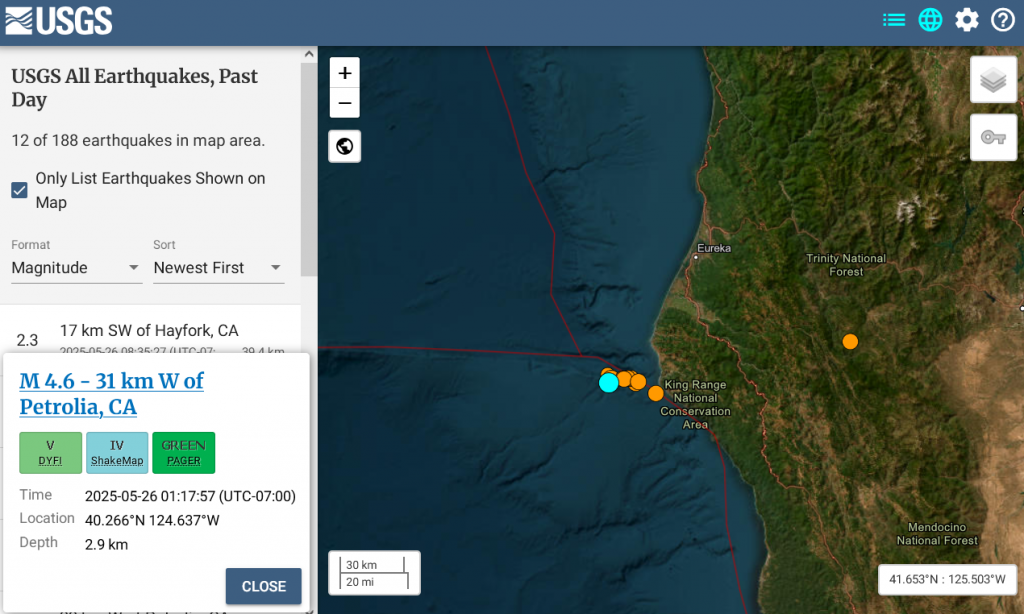Open the ShakeMap IV badge
This screenshot has height=614, width=1024.
(117, 453)
